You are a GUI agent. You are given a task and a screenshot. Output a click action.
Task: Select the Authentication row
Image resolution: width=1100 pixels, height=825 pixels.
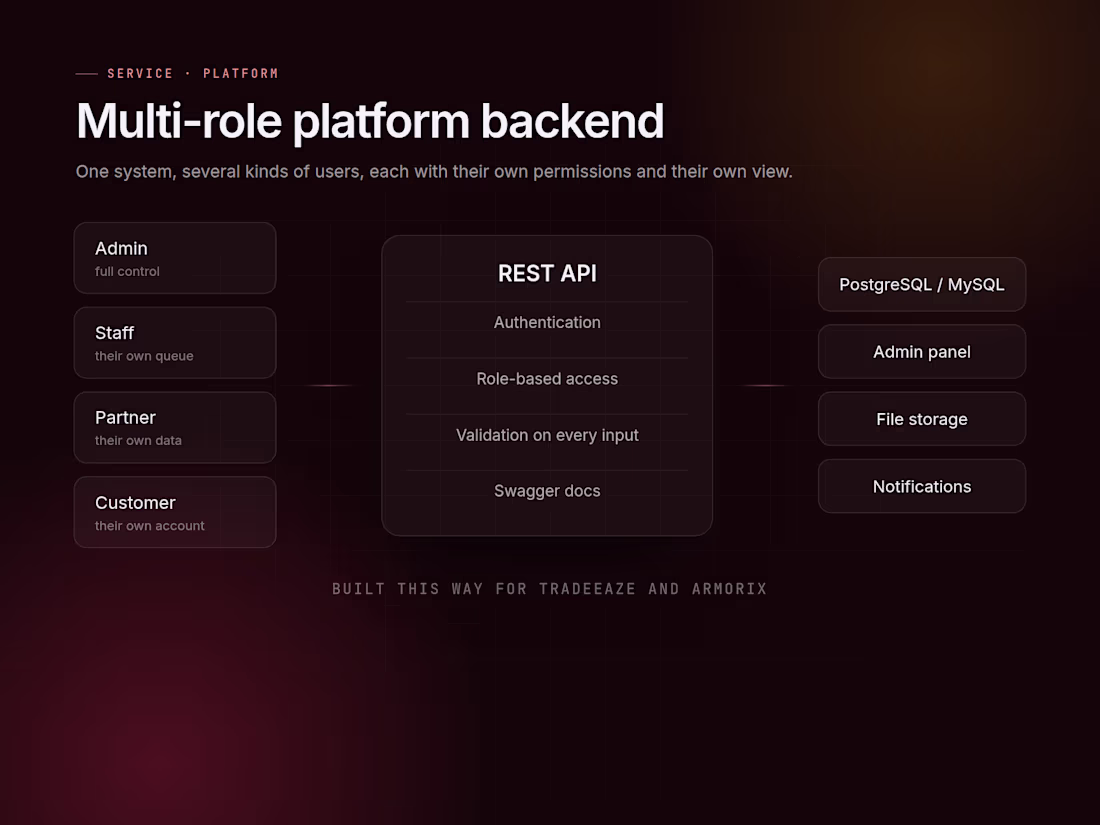click(x=547, y=323)
